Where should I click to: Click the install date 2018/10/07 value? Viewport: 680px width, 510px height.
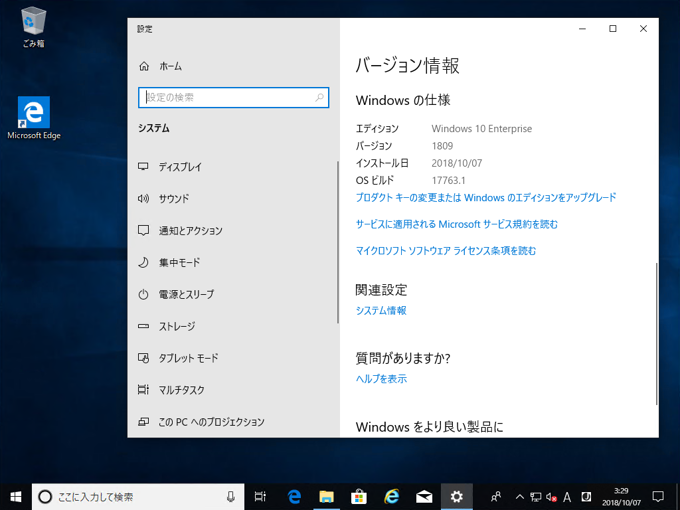(456, 163)
